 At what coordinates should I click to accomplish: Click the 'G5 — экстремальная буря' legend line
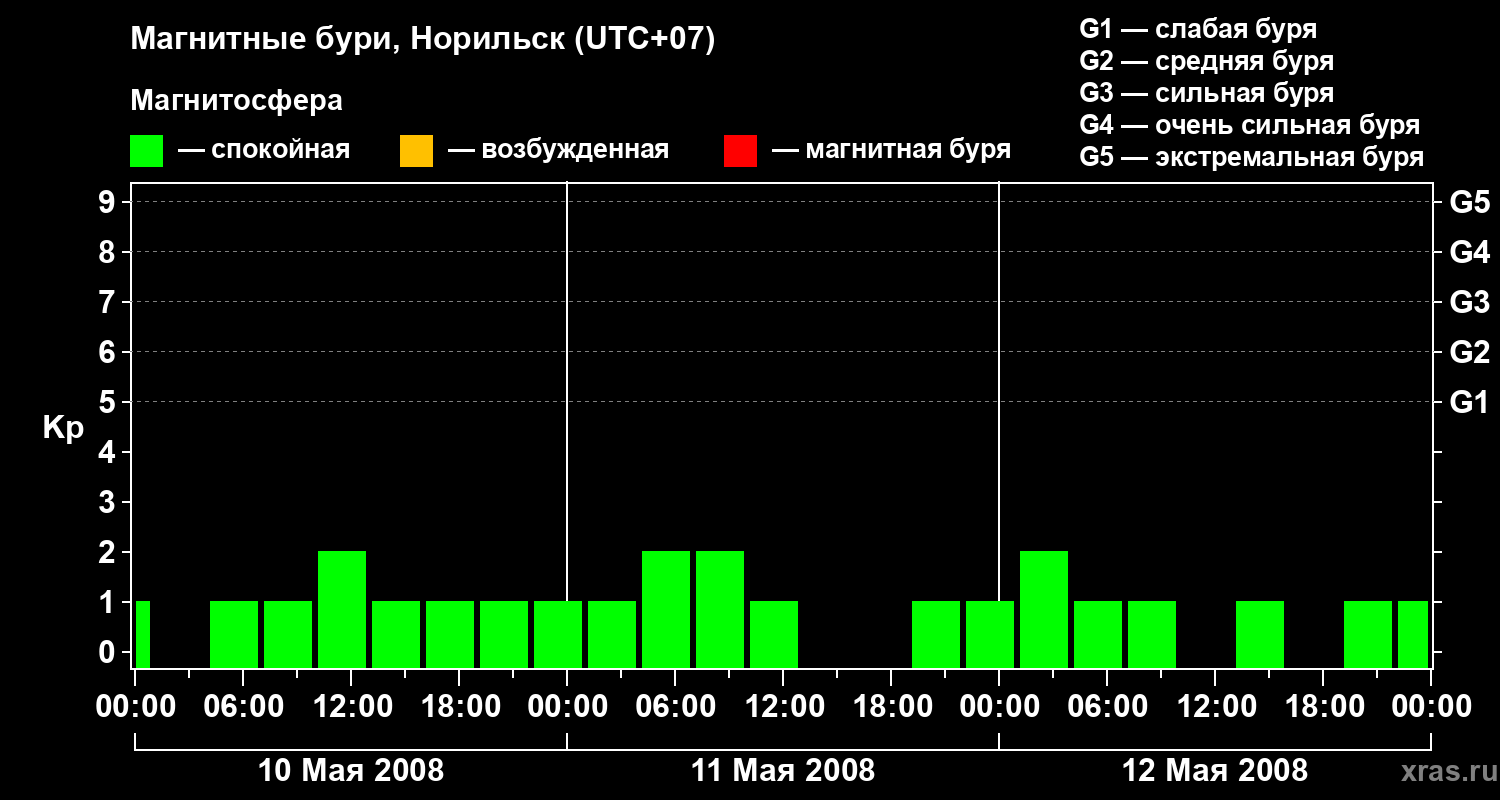[1252, 157]
